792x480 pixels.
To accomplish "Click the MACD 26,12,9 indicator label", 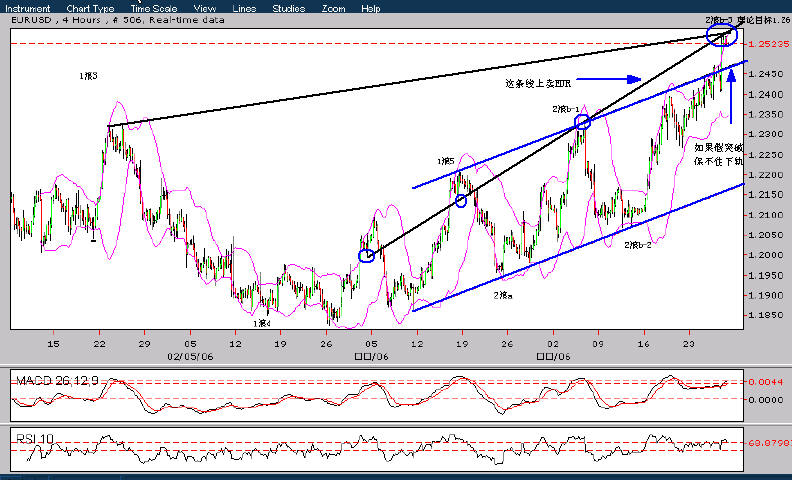I will coord(58,380).
